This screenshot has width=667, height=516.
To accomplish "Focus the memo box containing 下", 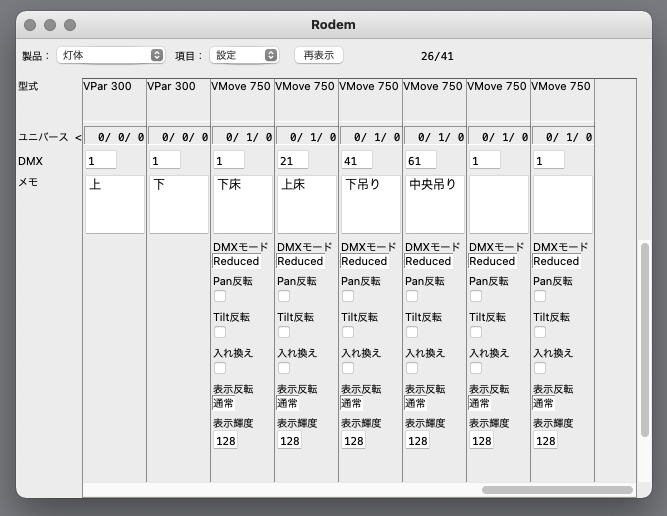I will click(179, 205).
